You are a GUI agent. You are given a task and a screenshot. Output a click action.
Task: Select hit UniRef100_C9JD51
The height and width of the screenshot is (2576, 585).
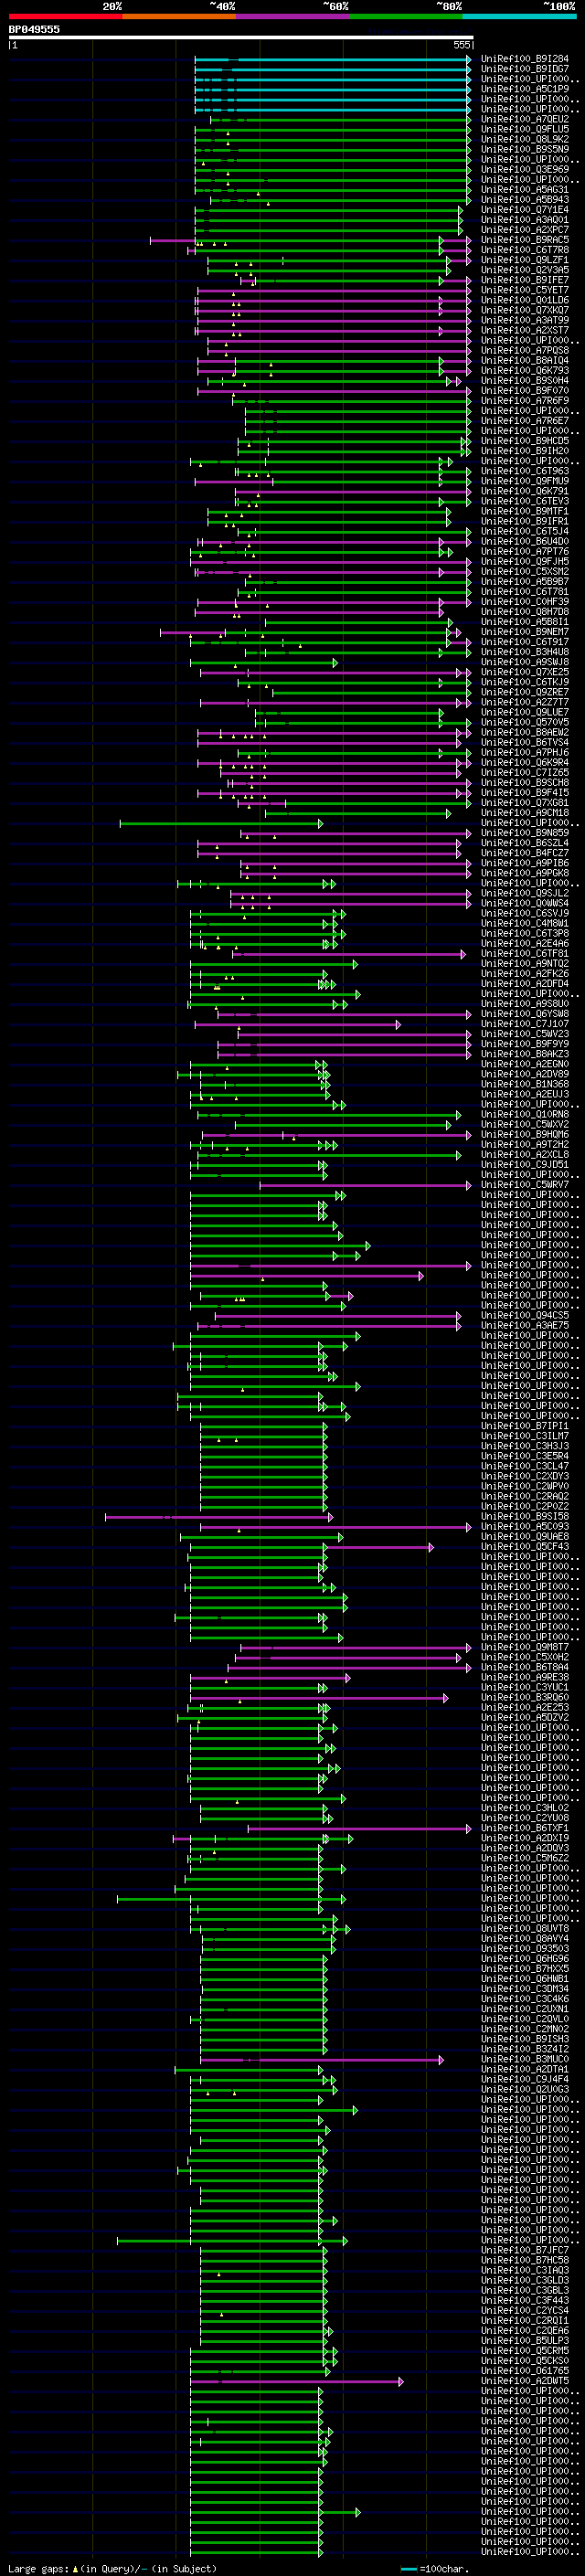coord(524,1165)
